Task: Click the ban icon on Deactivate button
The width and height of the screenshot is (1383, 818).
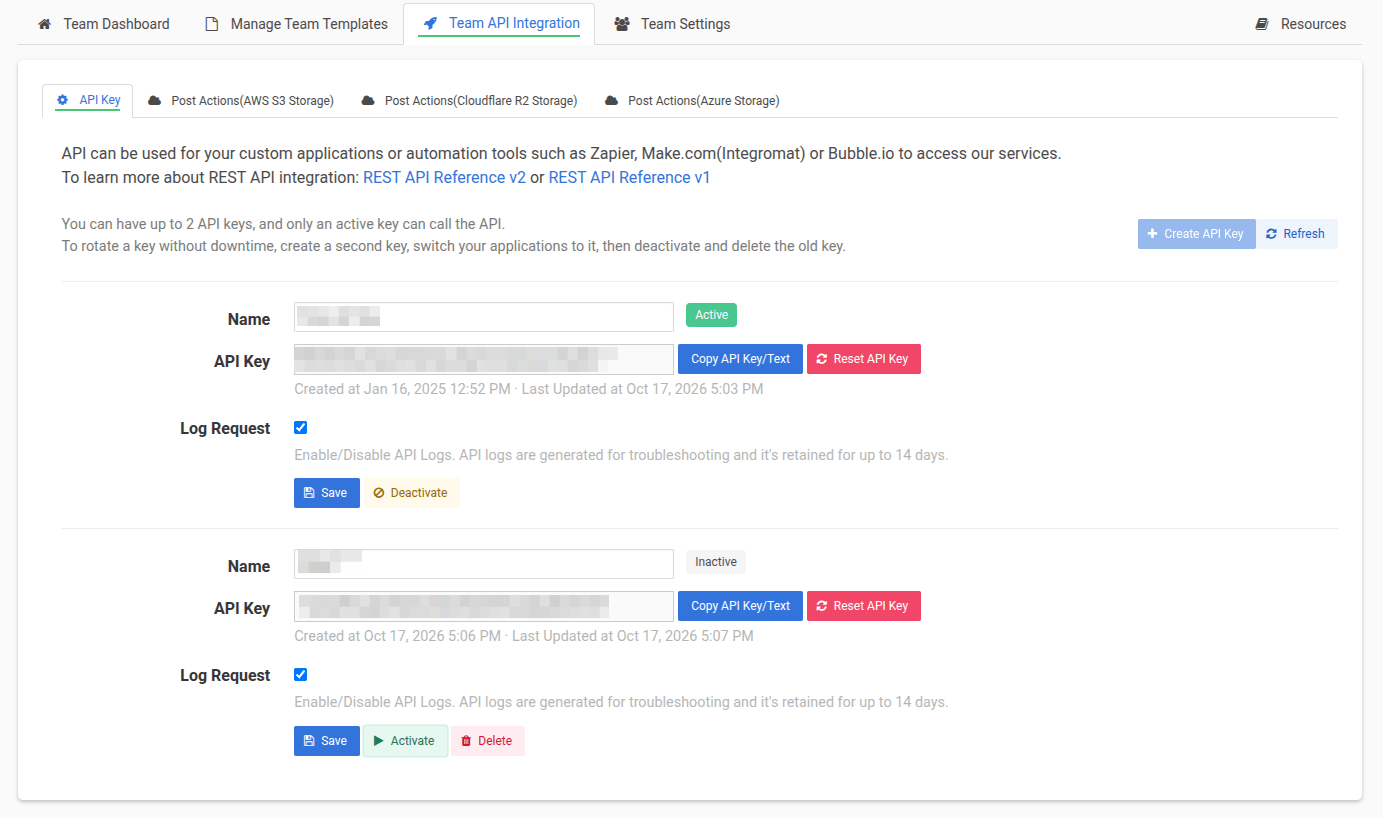Action: click(x=379, y=493)
